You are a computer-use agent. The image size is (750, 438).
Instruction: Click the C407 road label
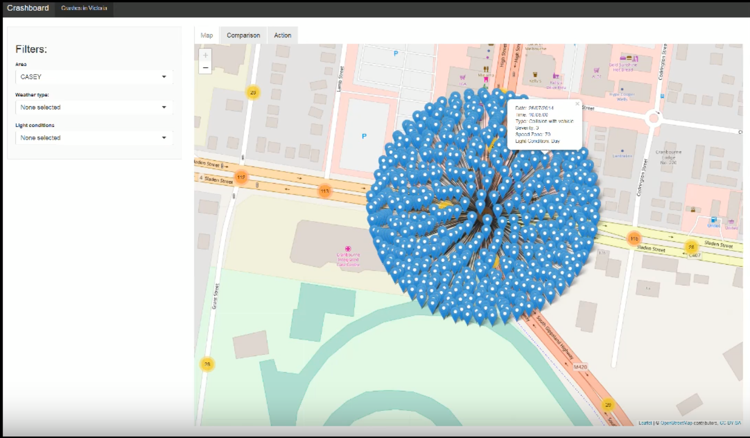695,255
